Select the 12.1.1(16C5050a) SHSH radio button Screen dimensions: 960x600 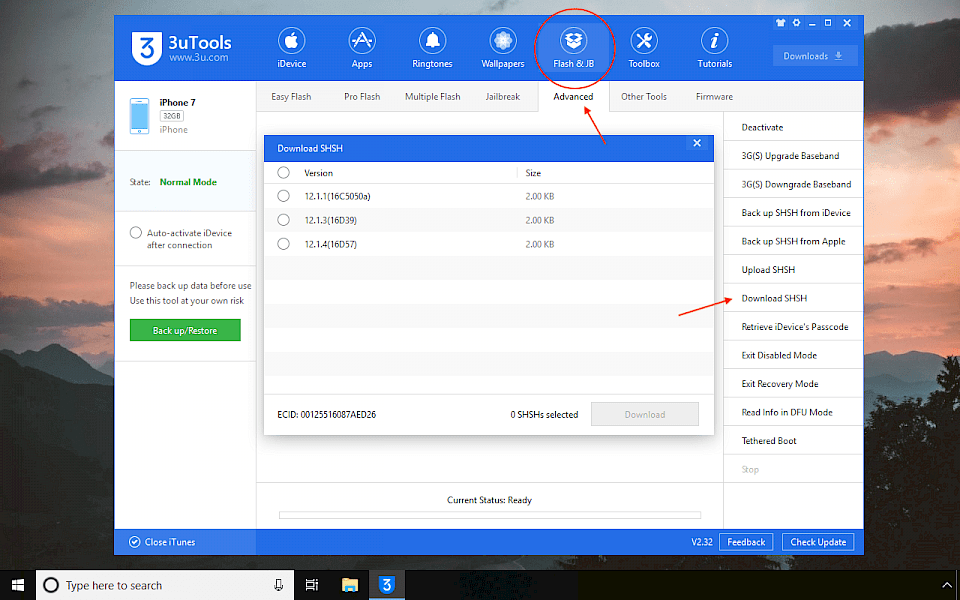tap(283, 196)
